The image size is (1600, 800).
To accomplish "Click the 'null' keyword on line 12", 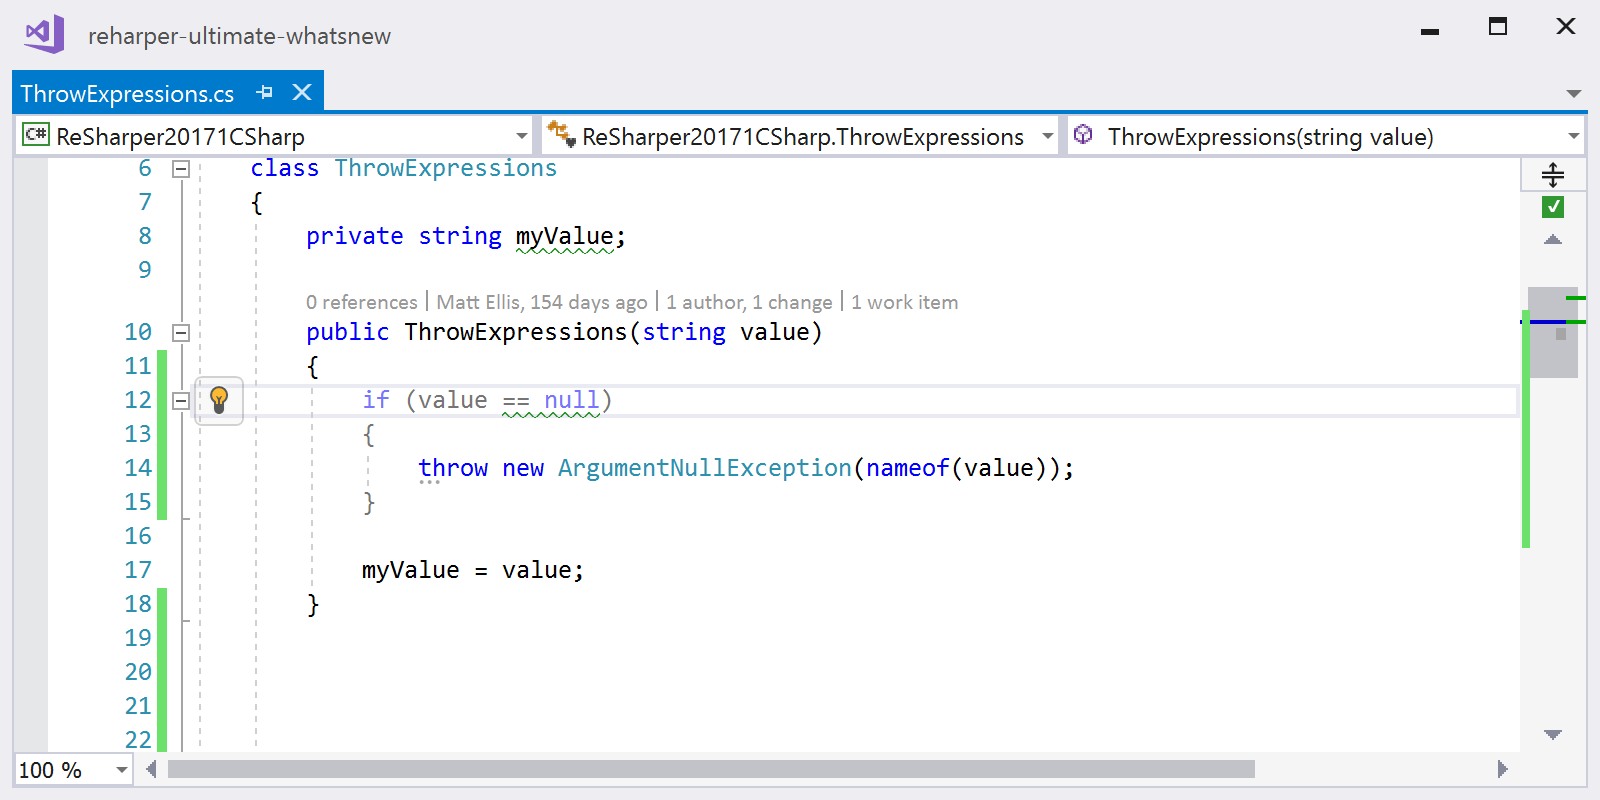I will click(x=571, y=401).
